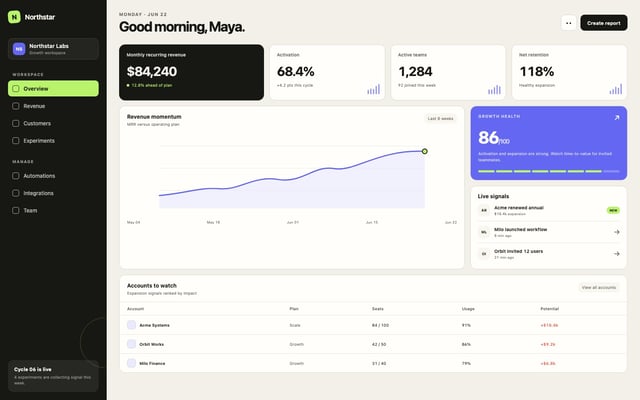The height and width of the screenshot is (400, 640).
Task: Click the Orbit Works account avatar
Action: coord(131,344)
